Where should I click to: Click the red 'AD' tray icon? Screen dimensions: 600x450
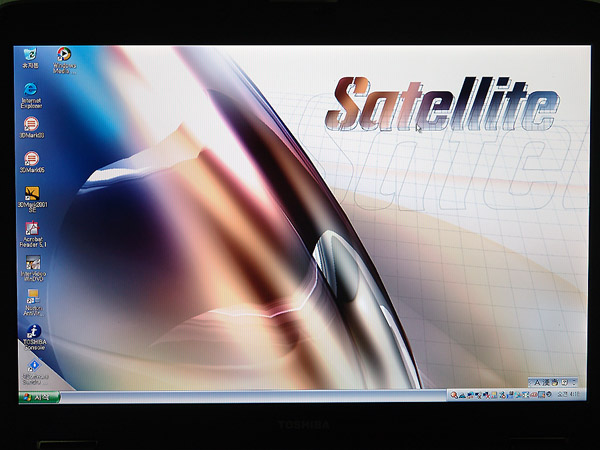click(x=533, y=395)
